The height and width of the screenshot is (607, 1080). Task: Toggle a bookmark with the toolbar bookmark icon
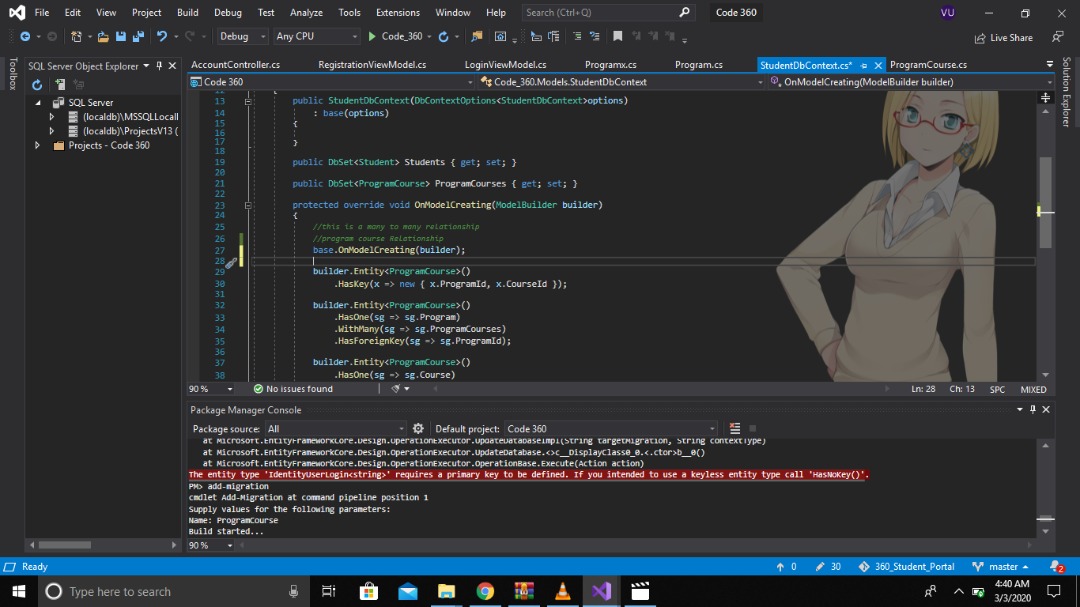[617, 37]
